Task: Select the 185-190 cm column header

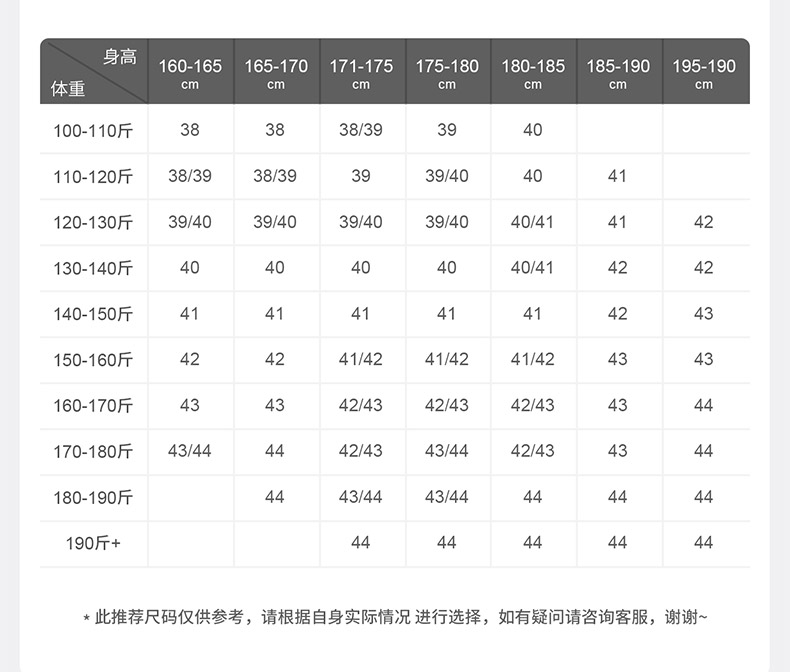Action: pyautogui.click(x=618, y=73)
